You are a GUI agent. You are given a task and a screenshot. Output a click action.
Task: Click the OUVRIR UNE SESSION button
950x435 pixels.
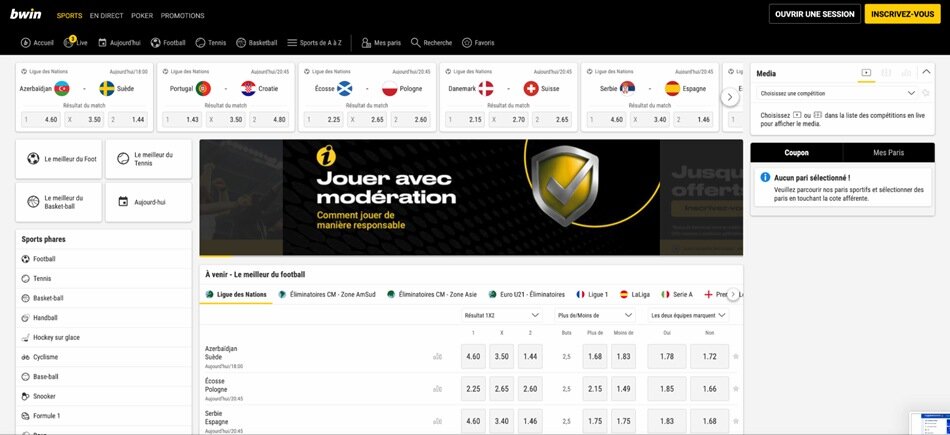(814, 14)
